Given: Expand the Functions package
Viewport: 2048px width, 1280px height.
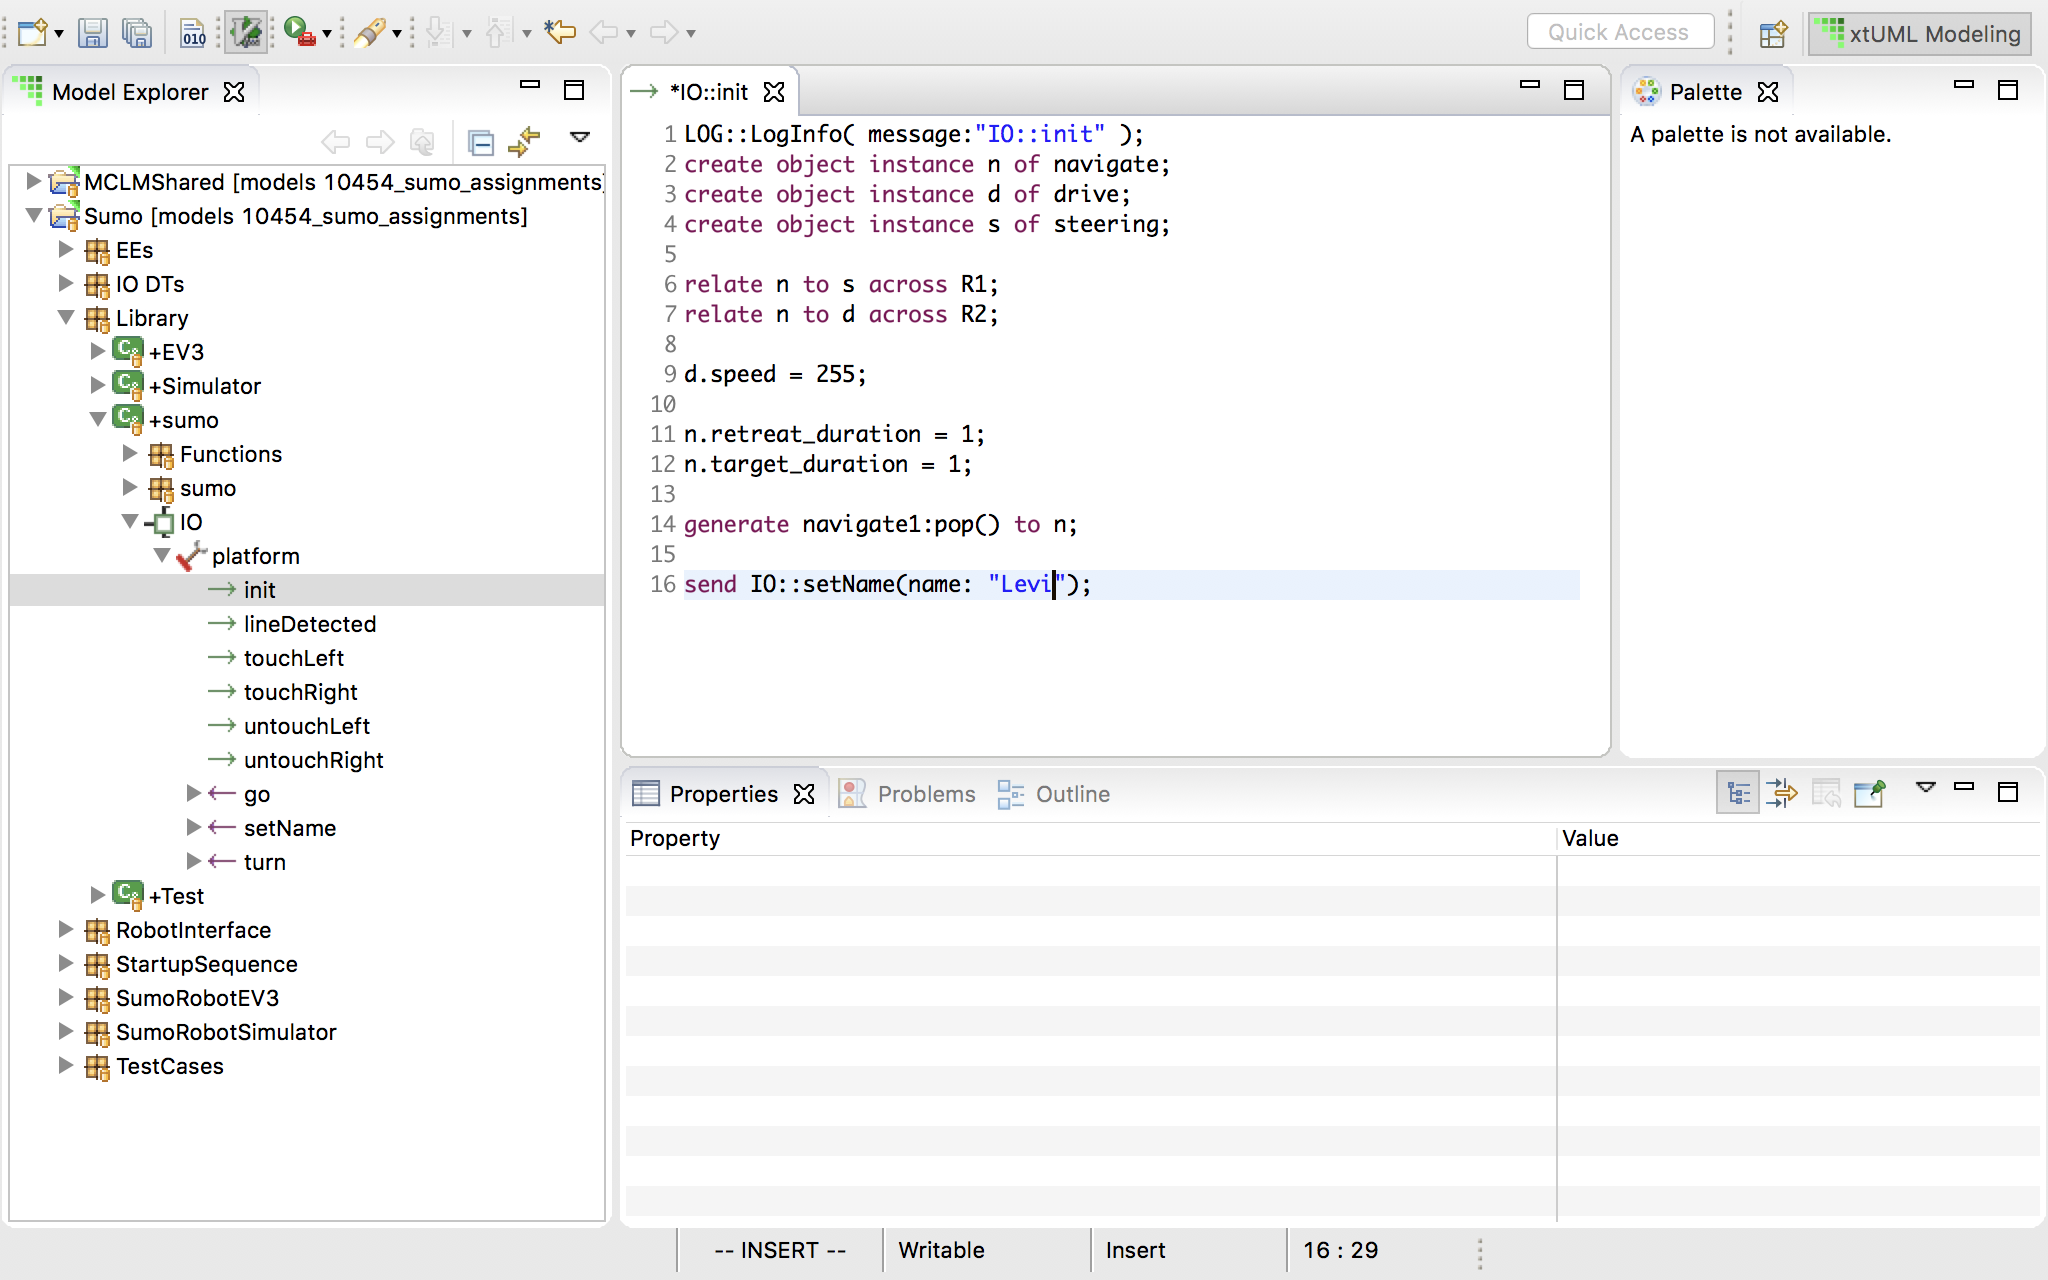Looking at the screenshot, I should point(130,453).
